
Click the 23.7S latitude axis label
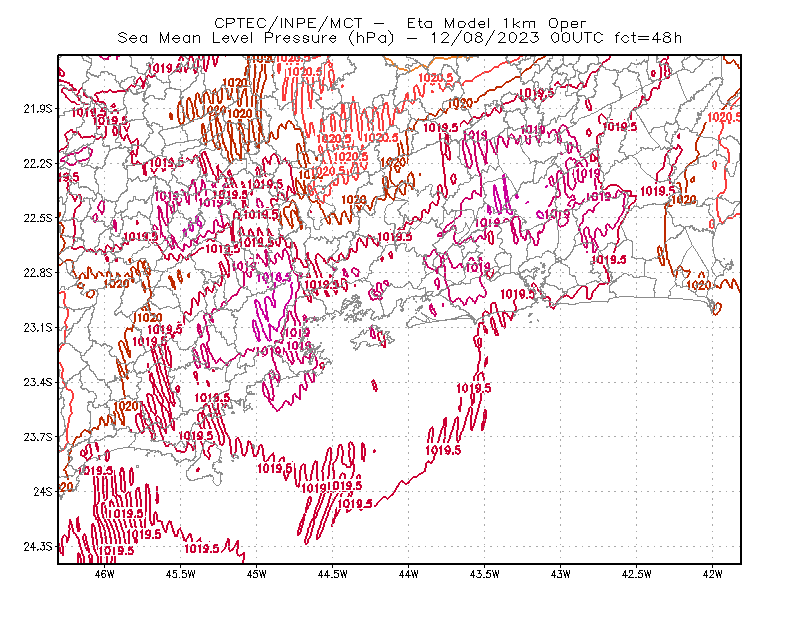38,437
